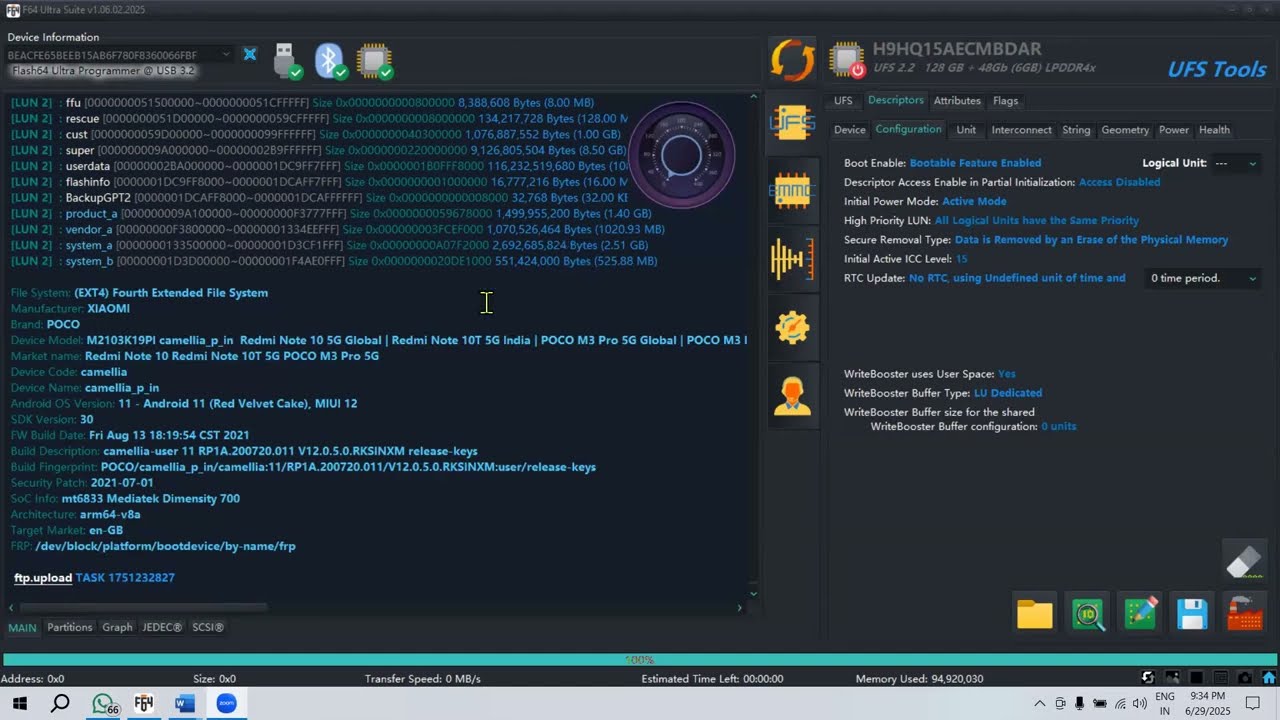Open Microsoft Word in the taskbar

184,703
